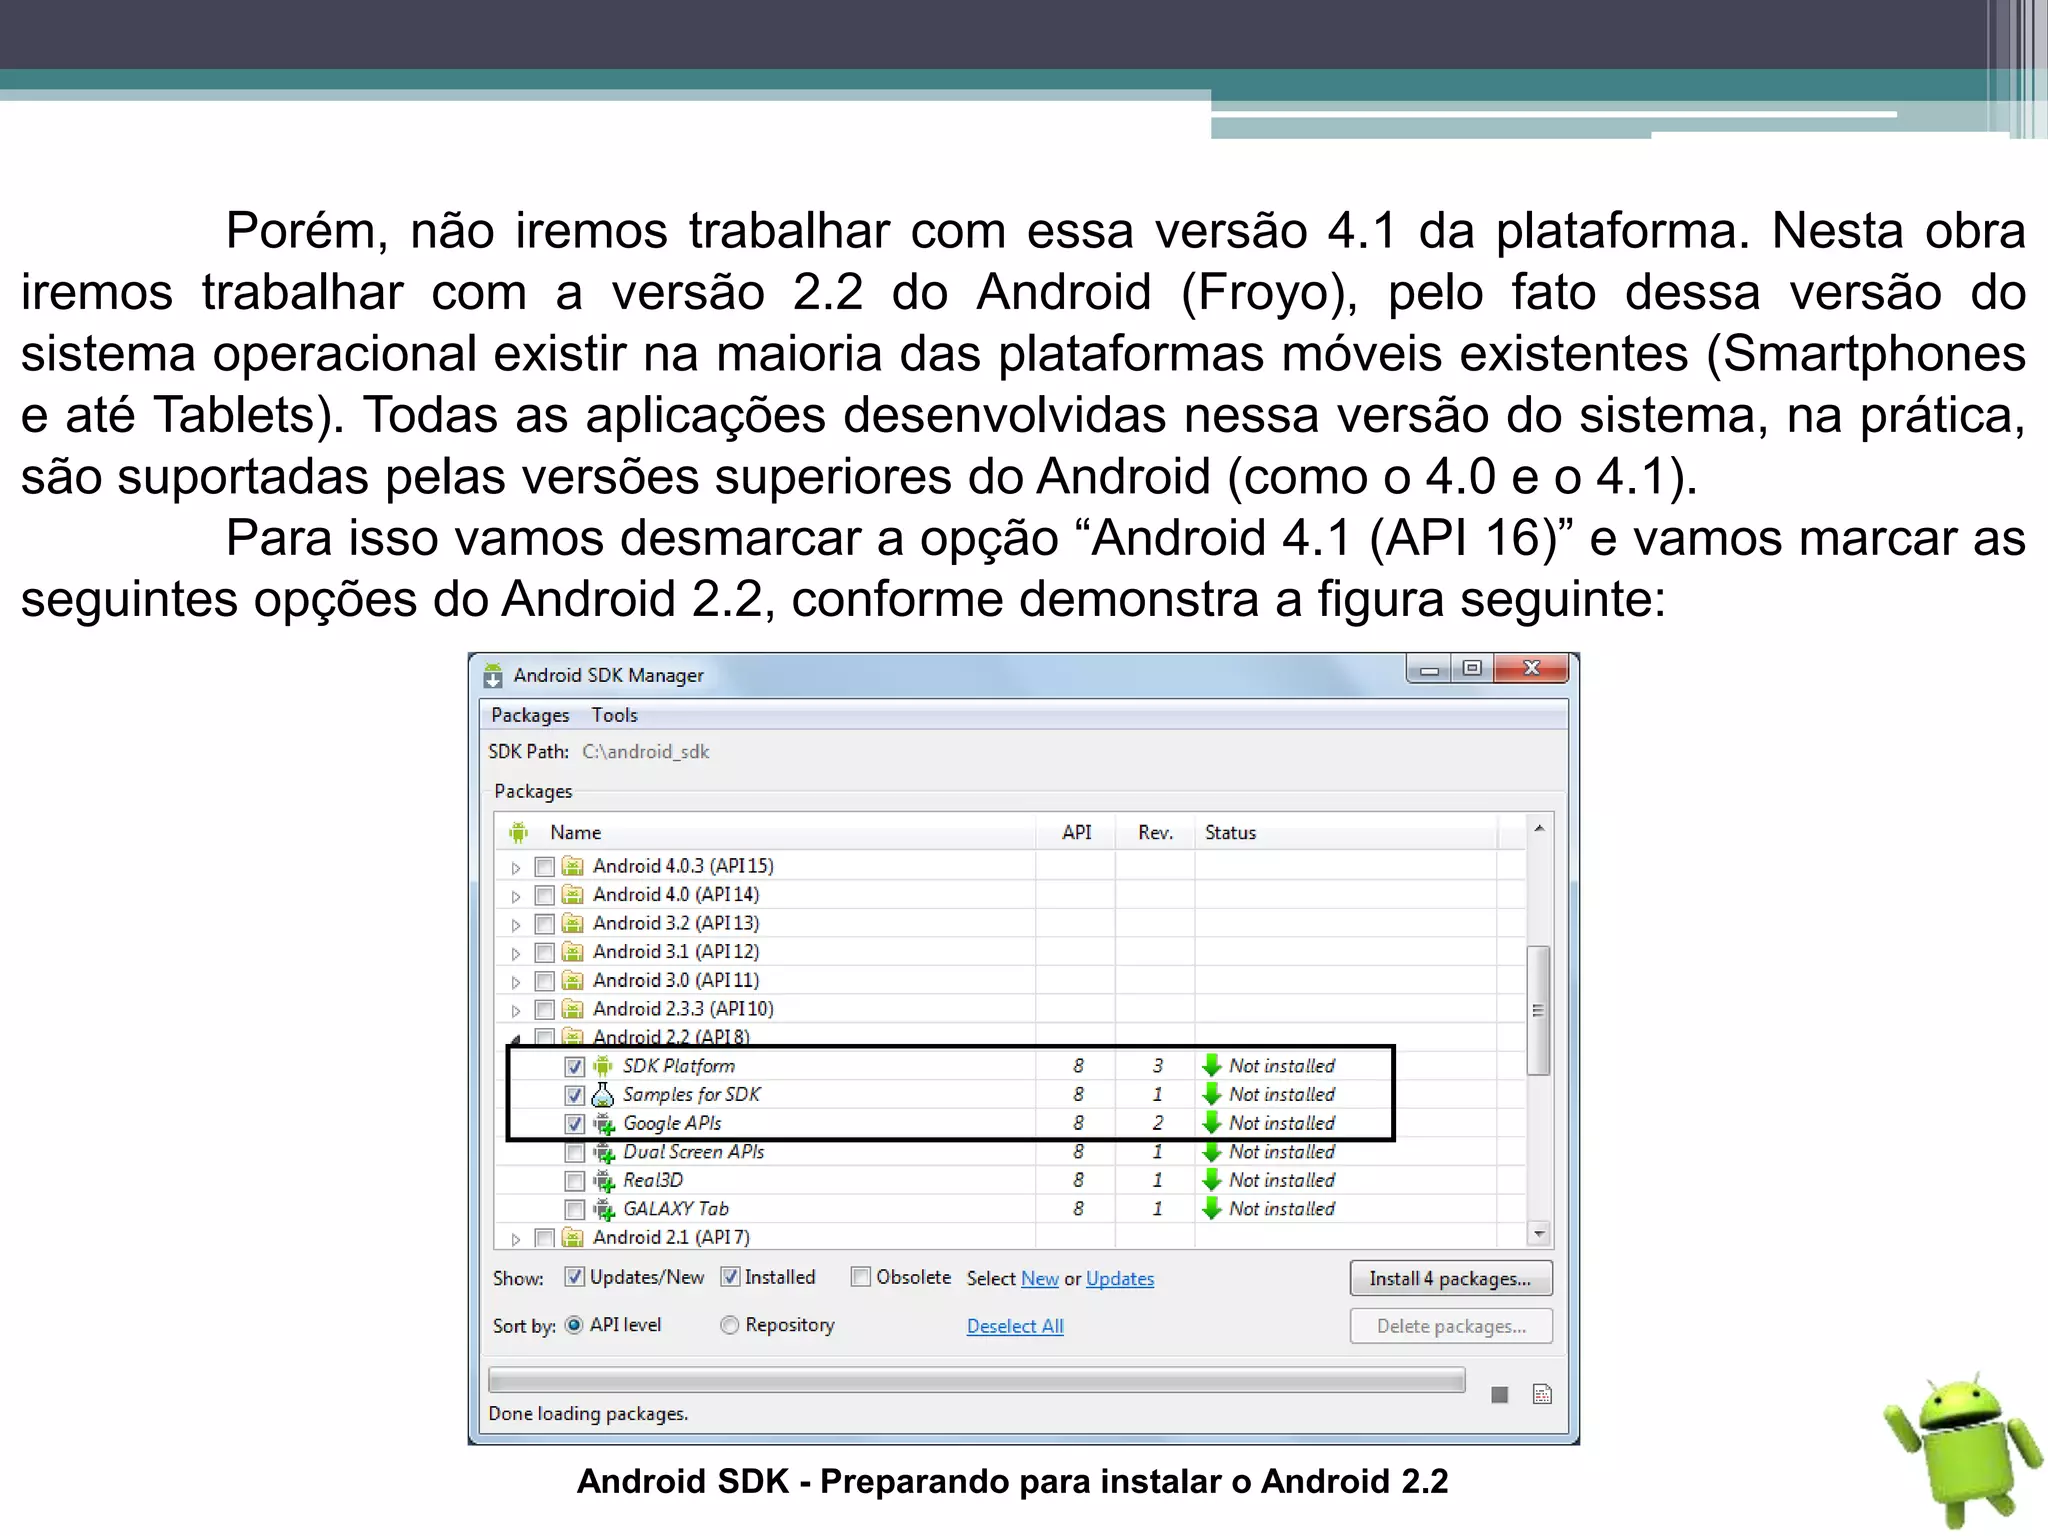Click the Dual Screen APIs add-on icon
Image resolution: width=2048 pixels, height=1536 pixels.
tap(604, 1153)
